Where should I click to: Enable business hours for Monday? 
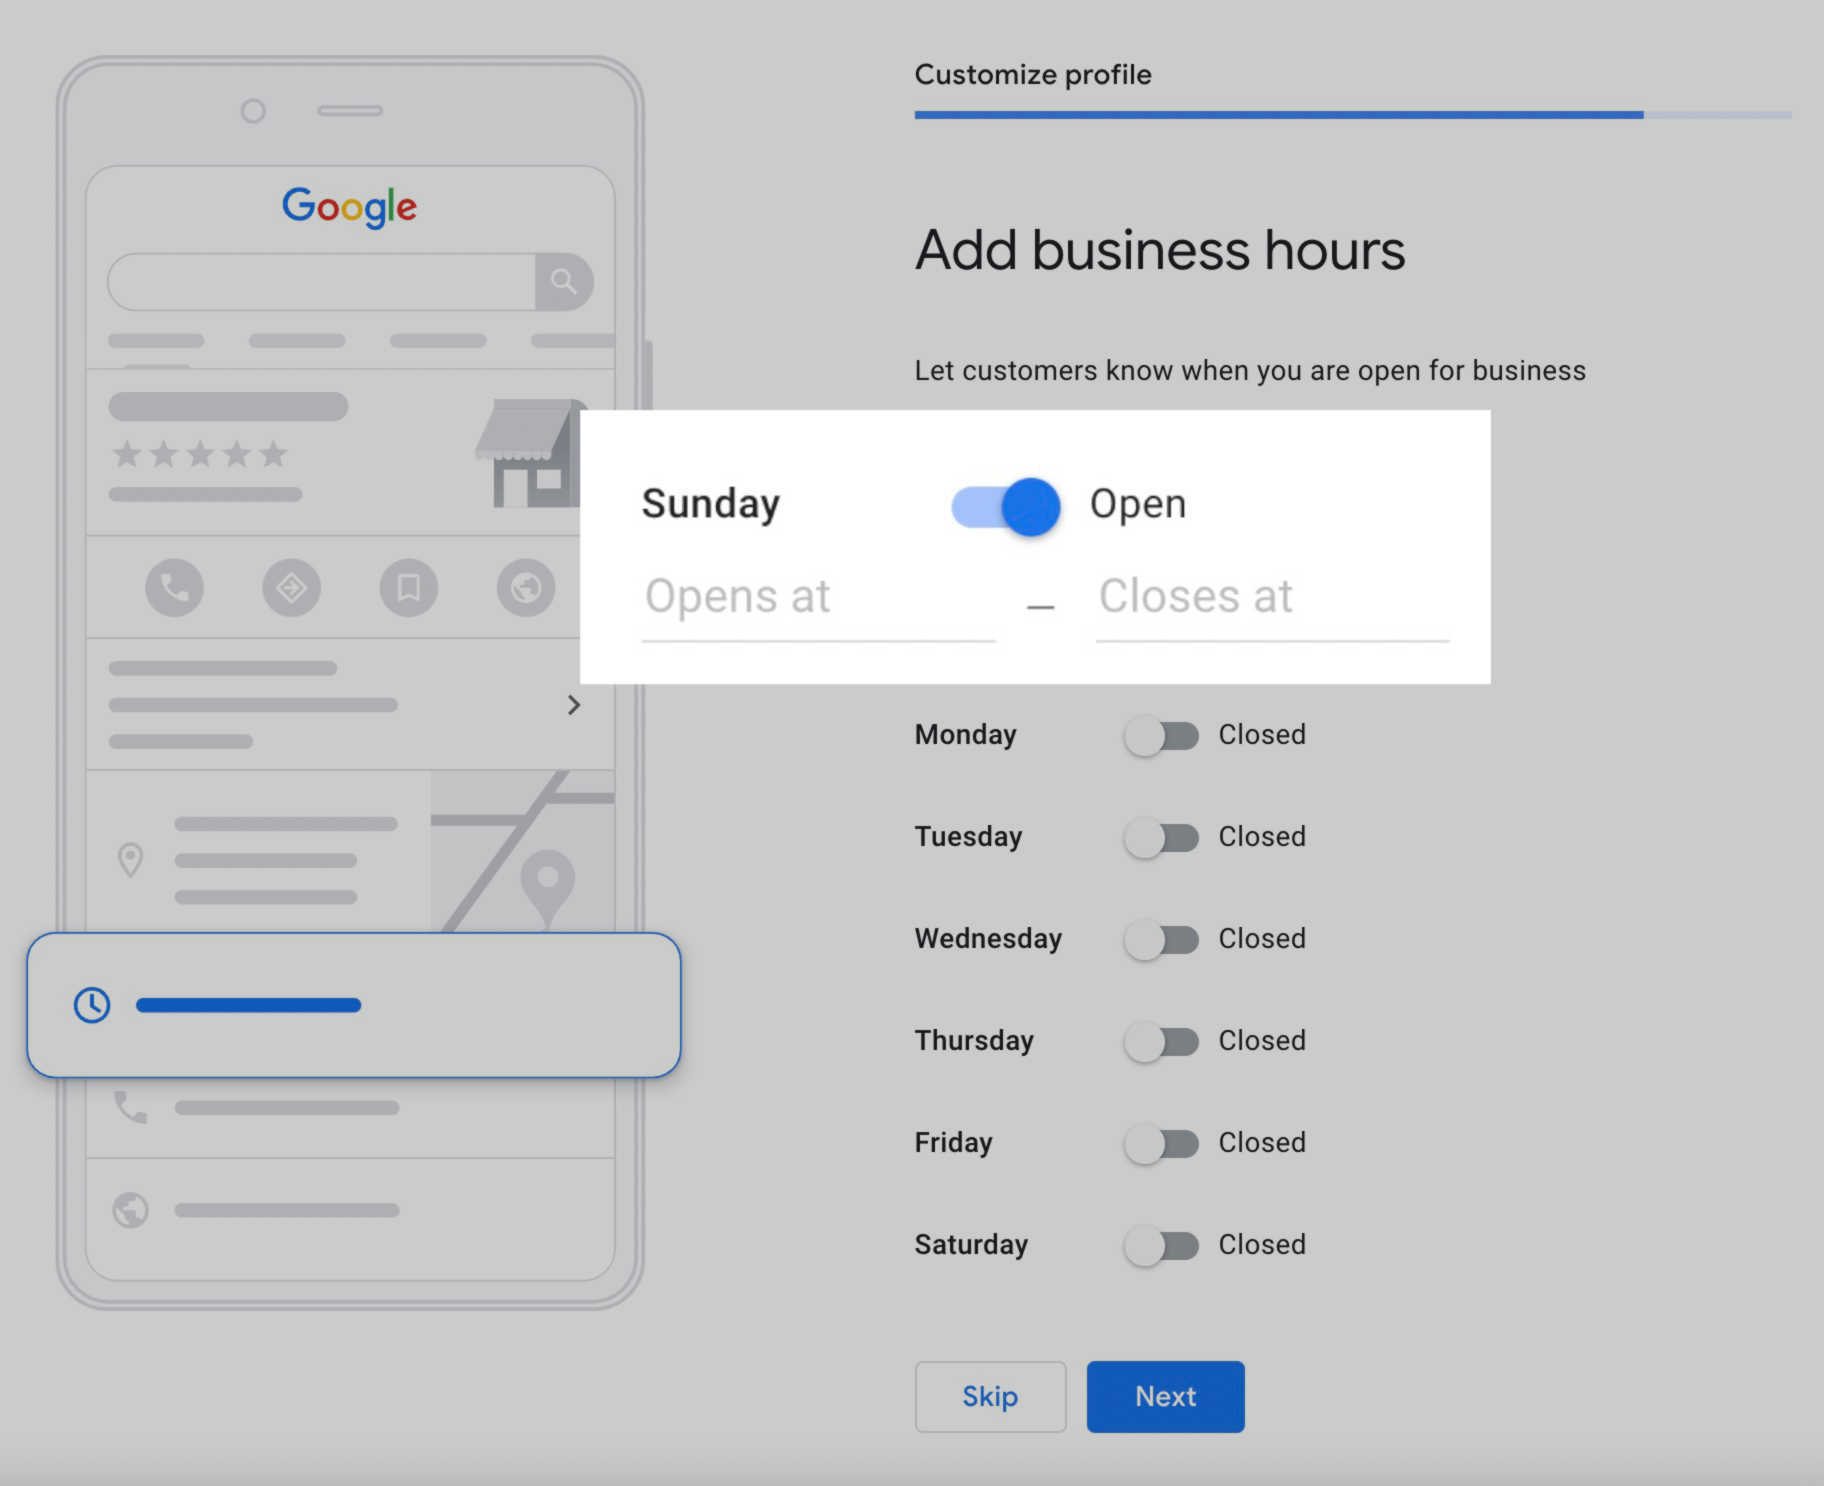coord(1160,736)
